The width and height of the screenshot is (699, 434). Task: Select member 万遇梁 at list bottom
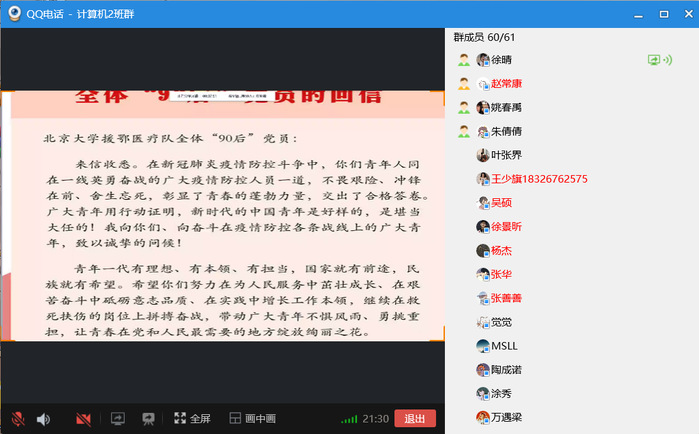512,417
